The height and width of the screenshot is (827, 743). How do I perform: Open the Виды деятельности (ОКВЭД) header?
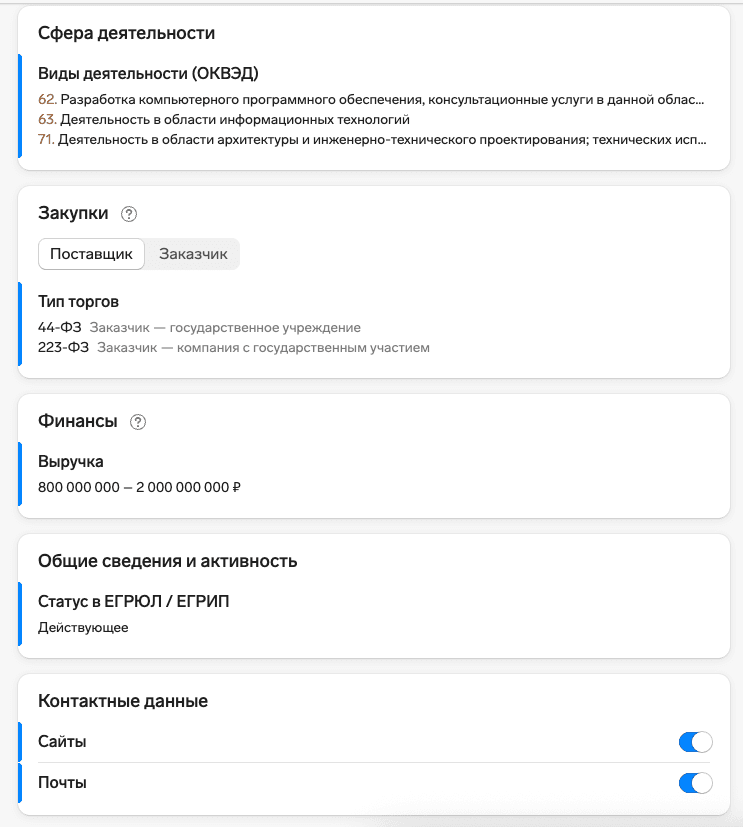click(150, 72)
